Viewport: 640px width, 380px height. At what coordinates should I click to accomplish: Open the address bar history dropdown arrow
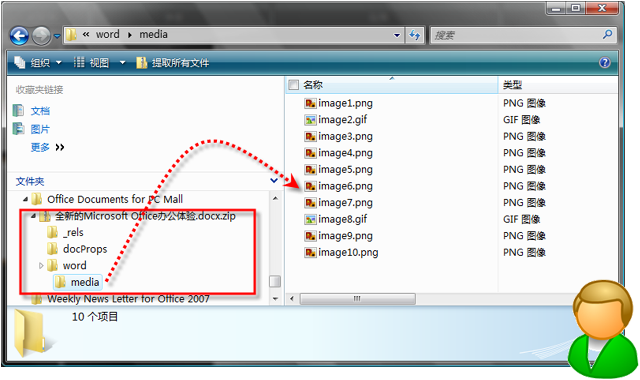tap(397, 36)
